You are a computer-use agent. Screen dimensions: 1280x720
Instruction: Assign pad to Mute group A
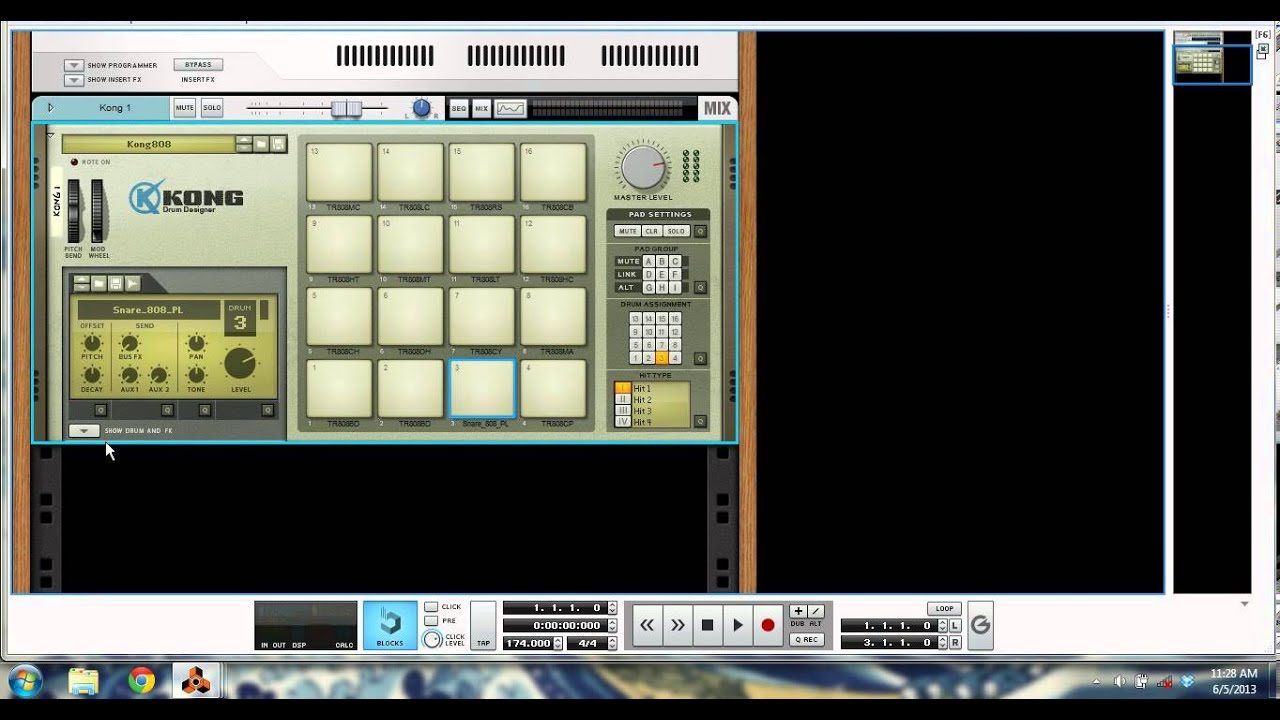648,261
